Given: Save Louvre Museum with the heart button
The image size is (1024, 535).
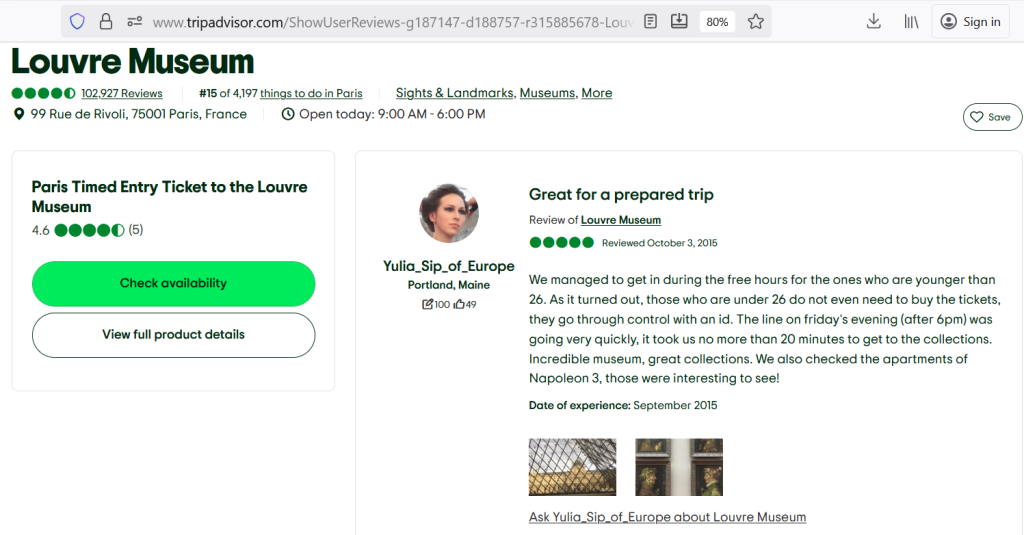Looking at the screenshot, I should tap(992, 117).
